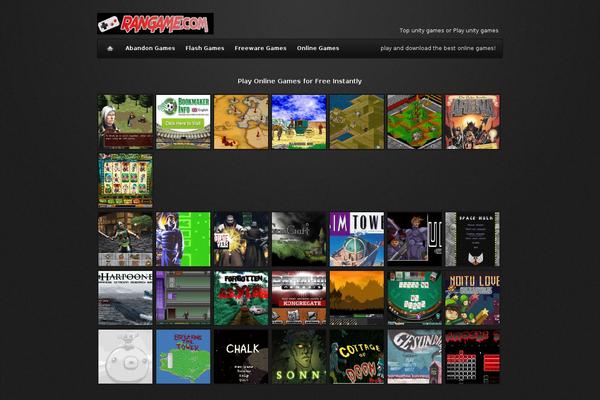Open the purple armored knight thumbnail
The image size is (600, 400).
(414, 239)
